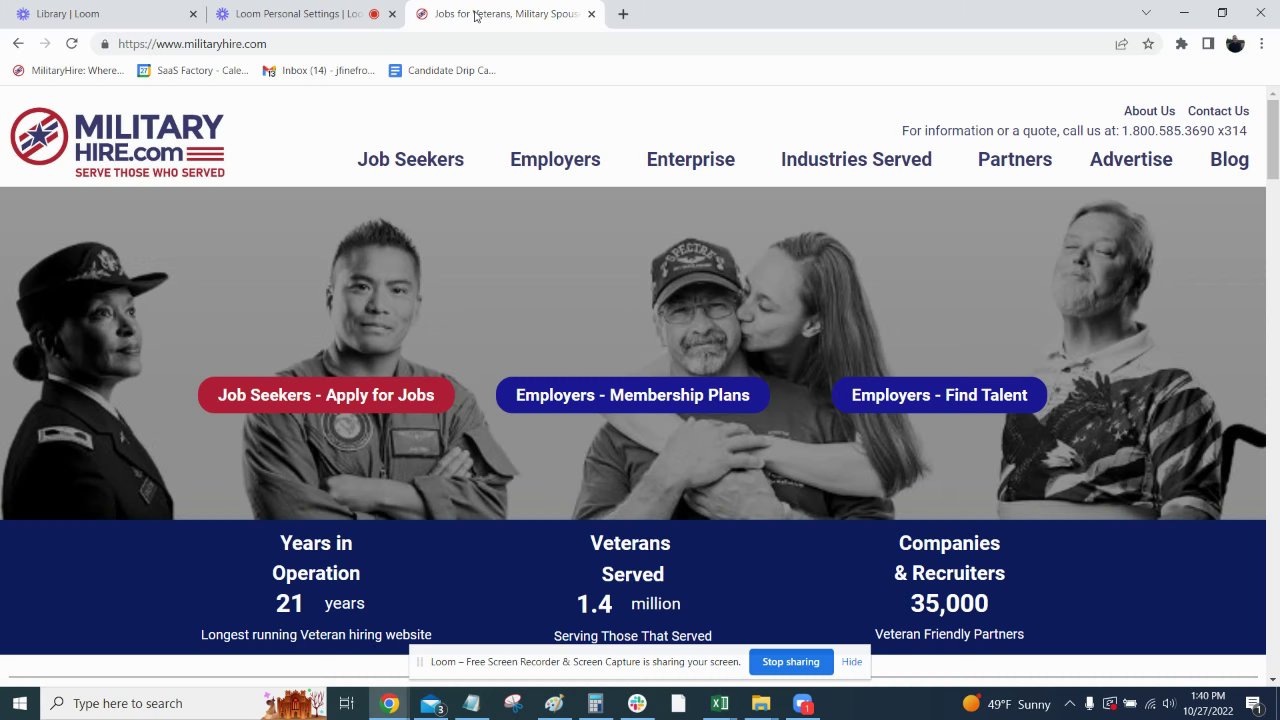This screenshot has height=720, width=1280.
Task: Open Task View on the taskbar
Action: (x=347, y=703)
